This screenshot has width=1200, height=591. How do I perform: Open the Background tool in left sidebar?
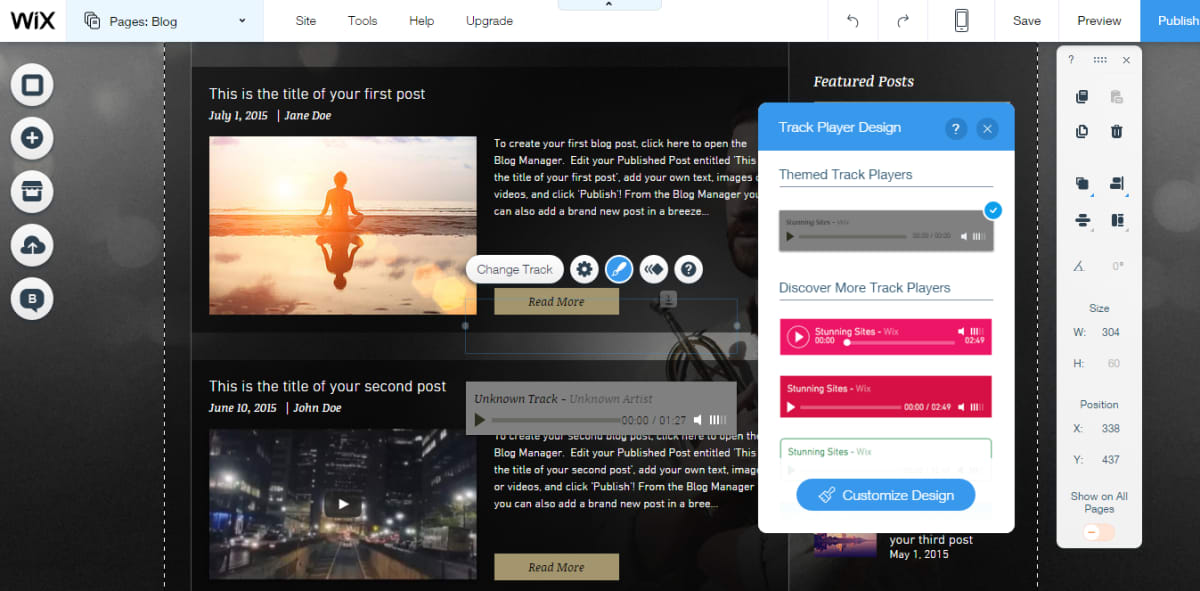pyautogui.click(x=32, y=85)
